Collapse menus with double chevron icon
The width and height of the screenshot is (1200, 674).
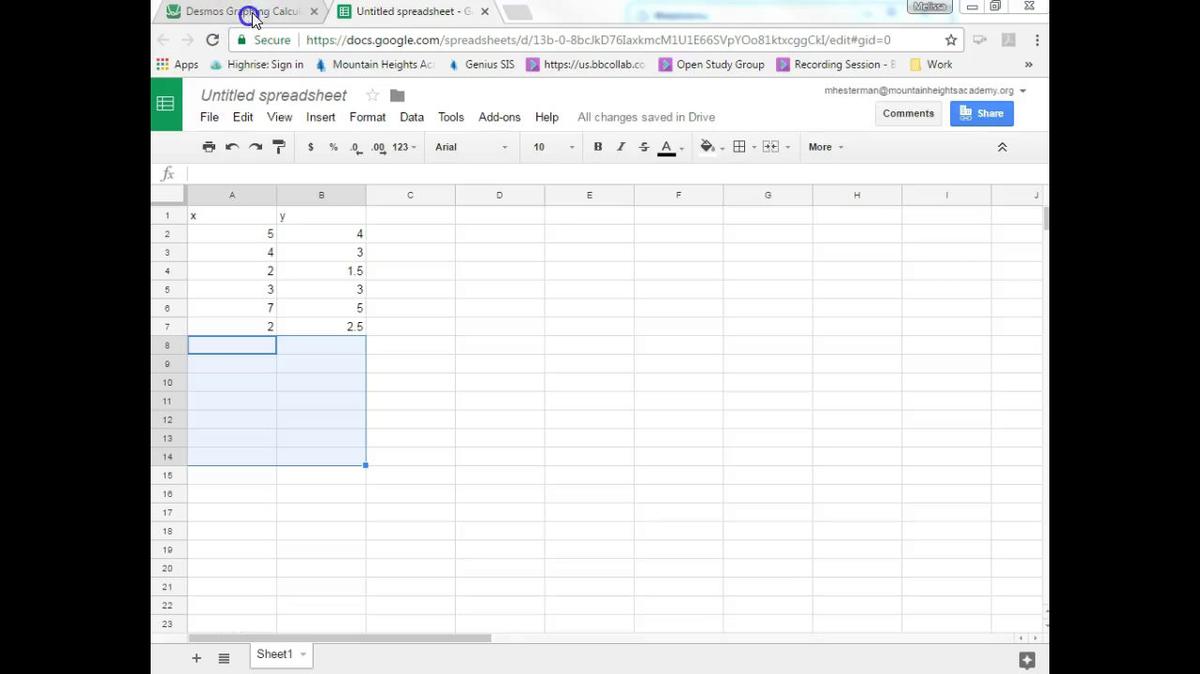1002,147
